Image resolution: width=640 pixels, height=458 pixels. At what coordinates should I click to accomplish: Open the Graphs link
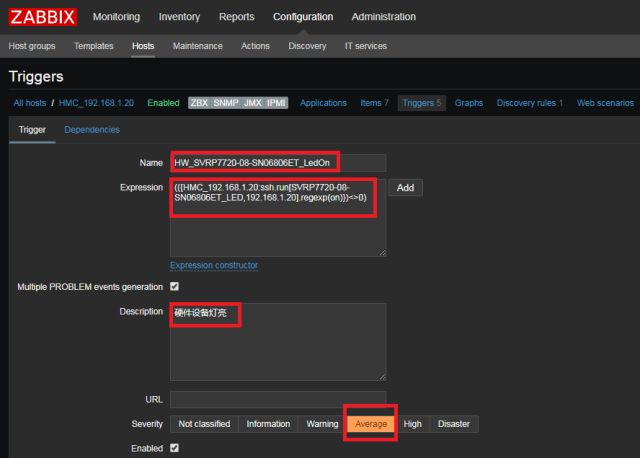[469, 103]
